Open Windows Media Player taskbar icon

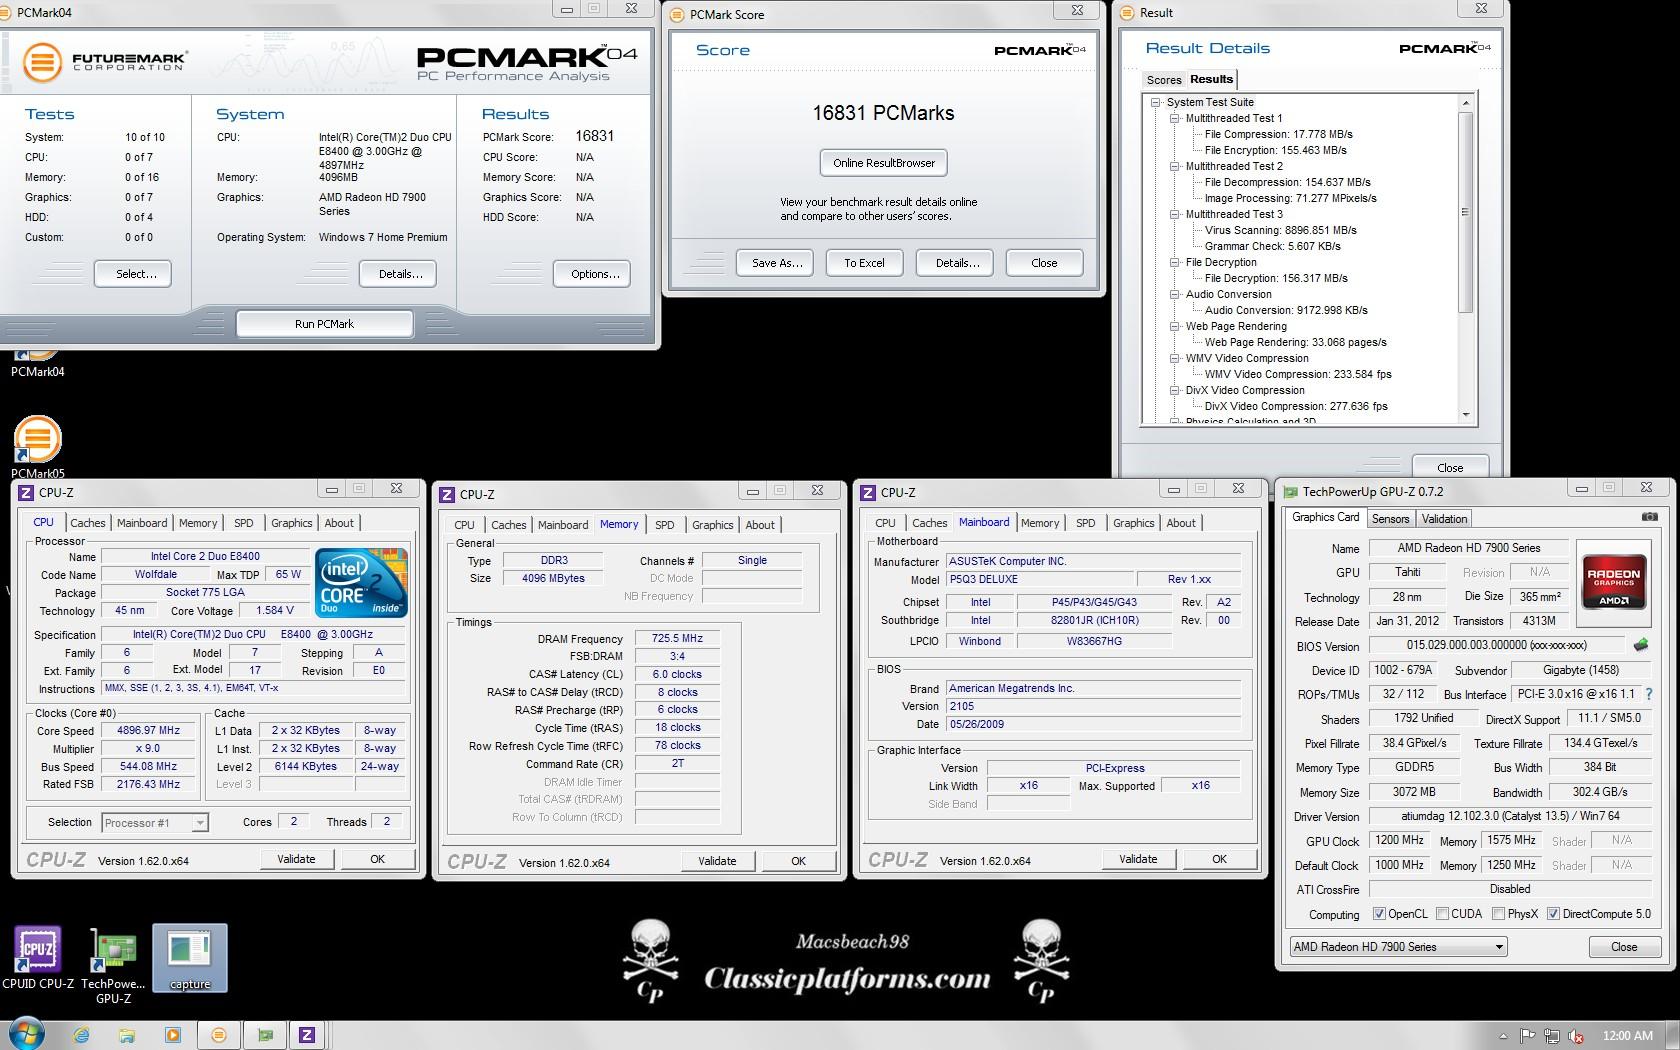pos(172,1036)
